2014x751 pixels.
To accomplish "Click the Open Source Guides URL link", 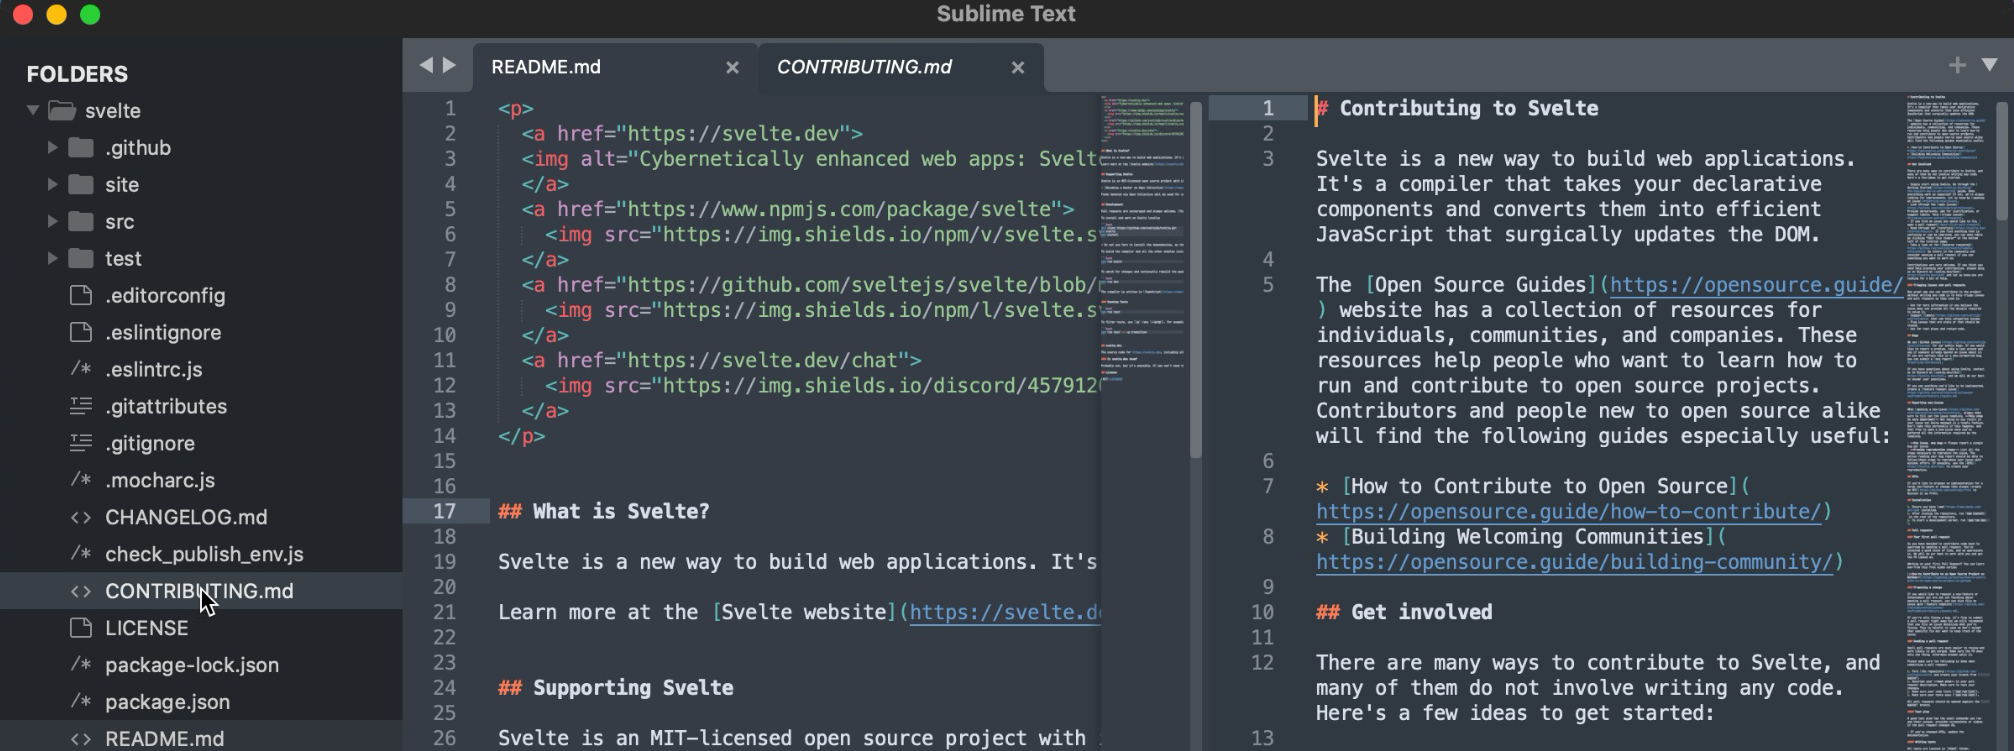I will pos(1756,285).
